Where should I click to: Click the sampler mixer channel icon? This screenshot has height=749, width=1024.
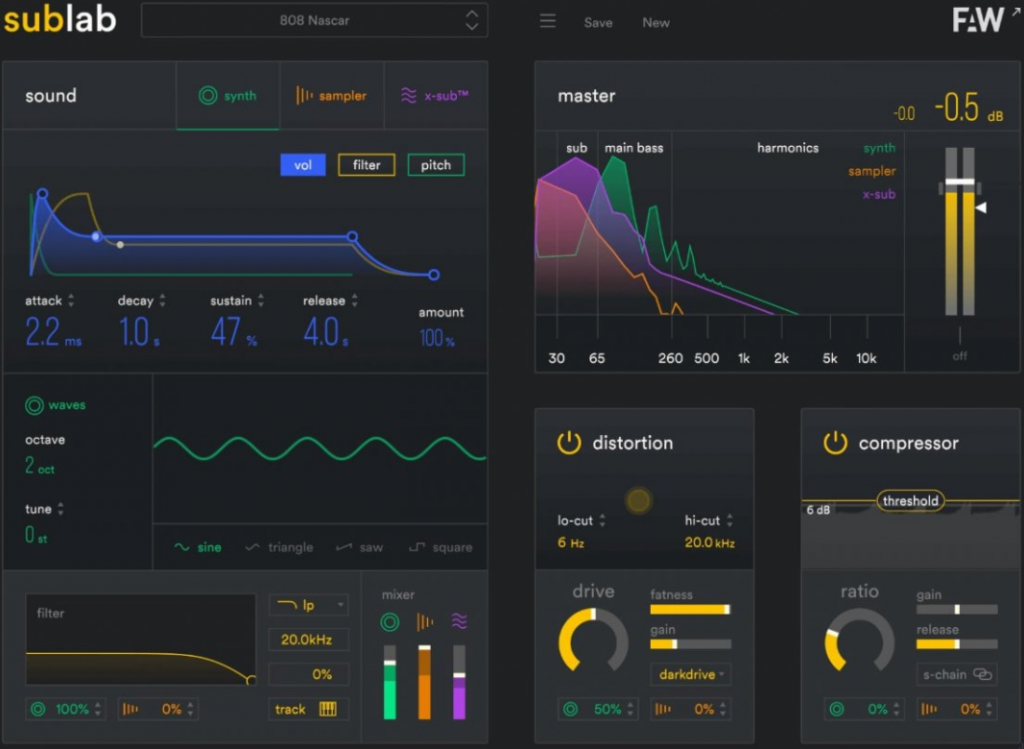(424, 622)
